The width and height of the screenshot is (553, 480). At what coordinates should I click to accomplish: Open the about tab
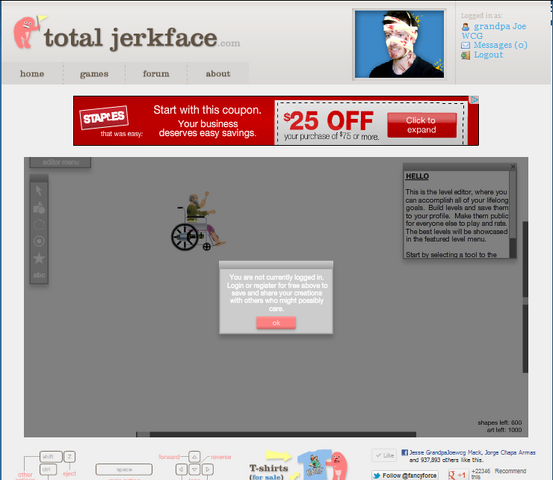218,73
